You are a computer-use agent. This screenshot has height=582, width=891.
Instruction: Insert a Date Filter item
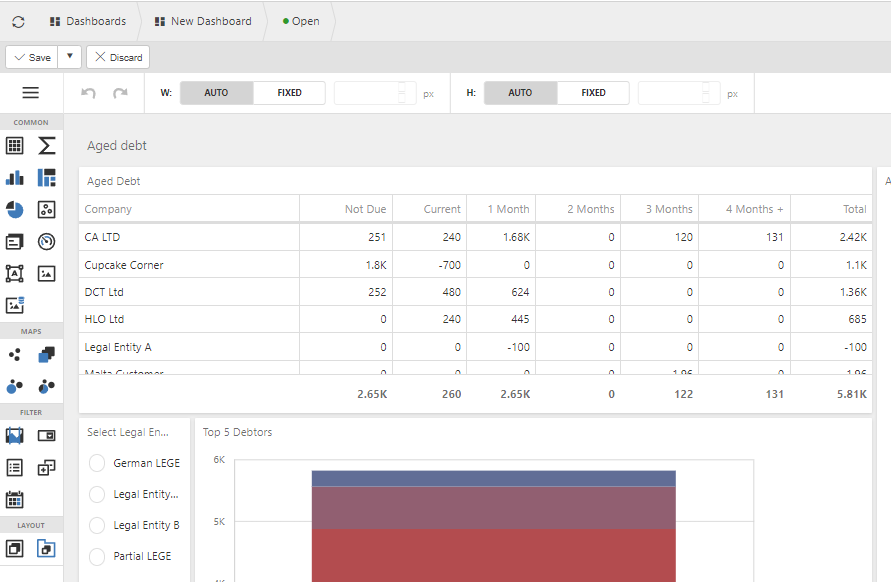pos(15,500)
